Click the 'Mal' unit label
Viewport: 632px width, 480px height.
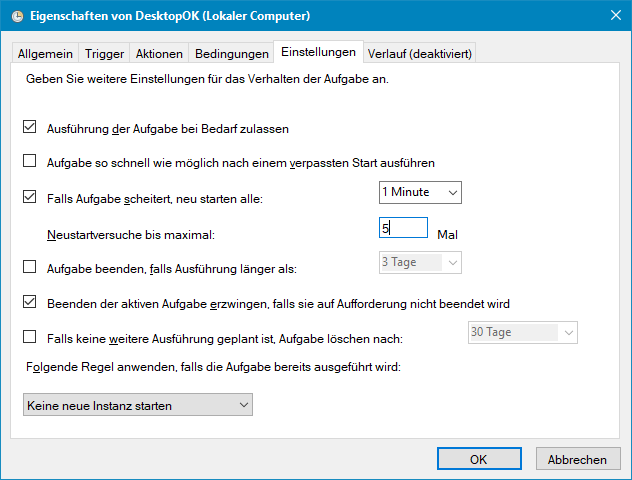(x=447, y=235)
